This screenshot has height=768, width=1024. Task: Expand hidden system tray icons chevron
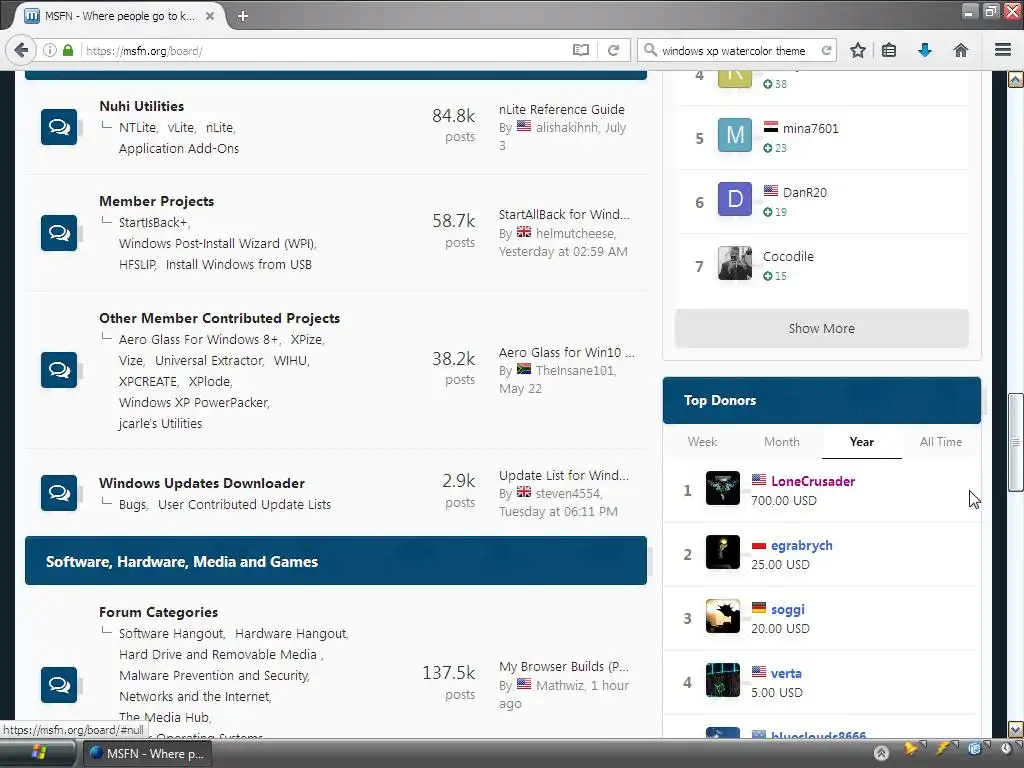881,753
